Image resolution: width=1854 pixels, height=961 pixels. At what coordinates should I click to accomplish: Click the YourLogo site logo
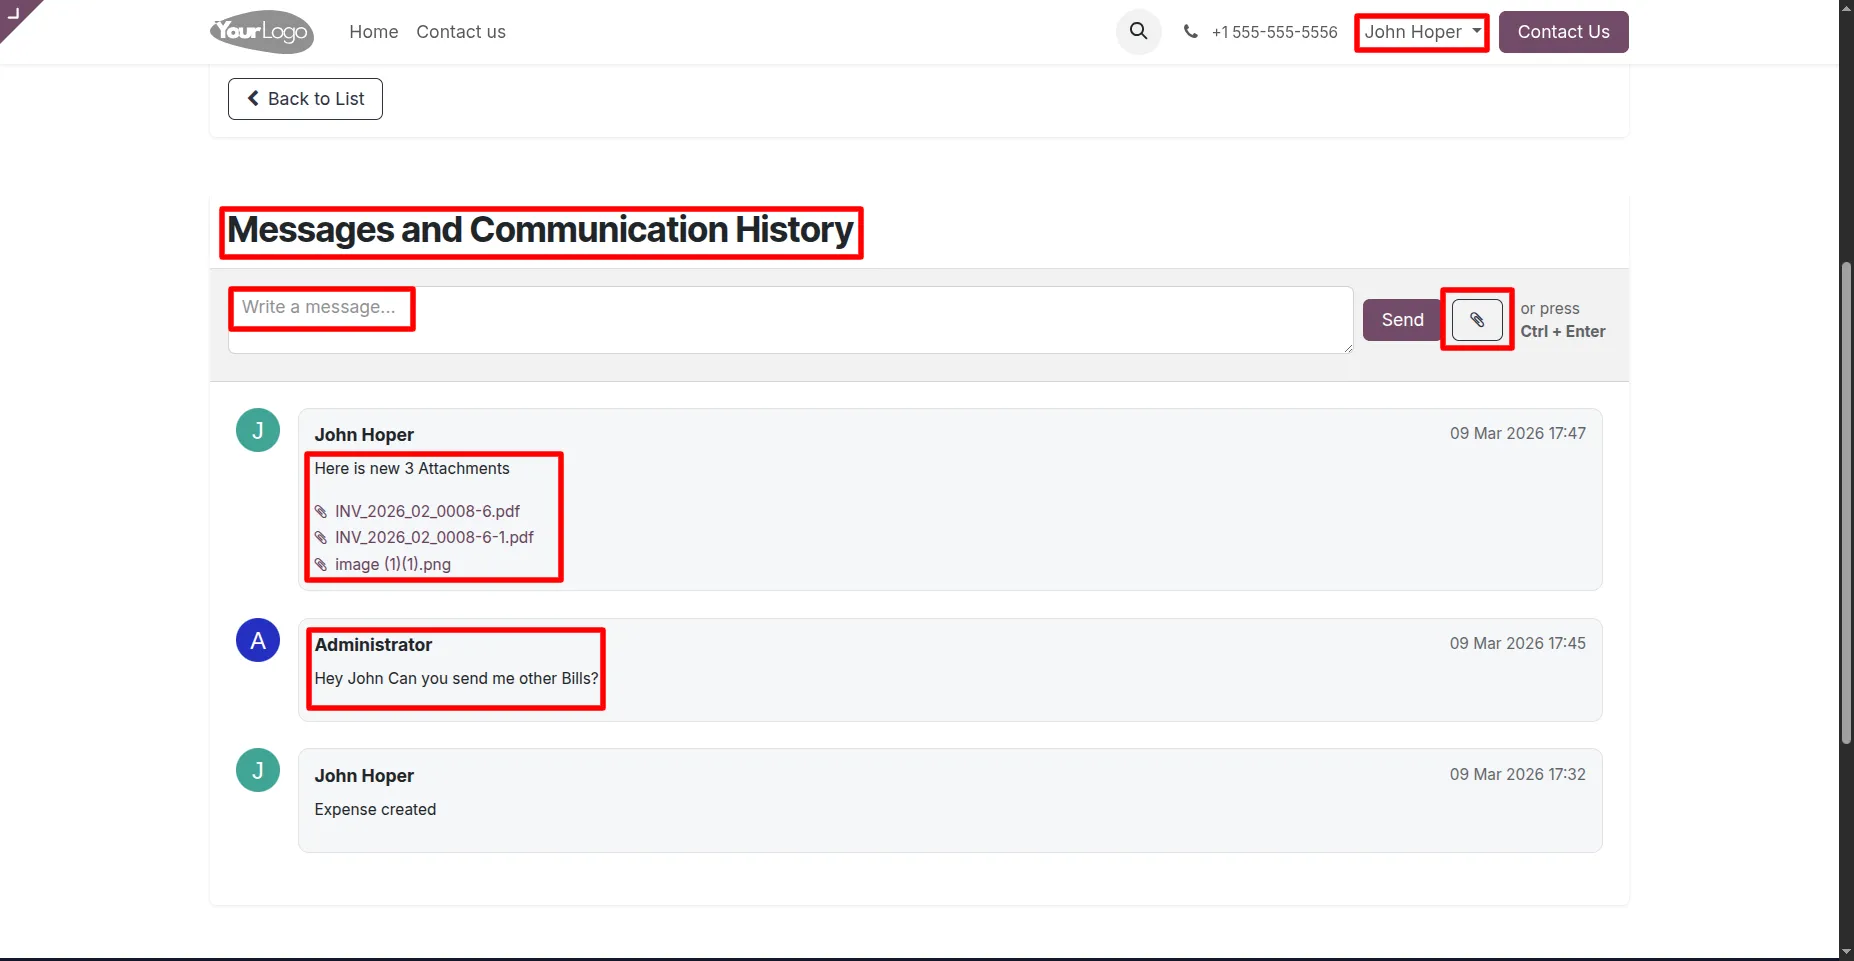pos(262,32)
